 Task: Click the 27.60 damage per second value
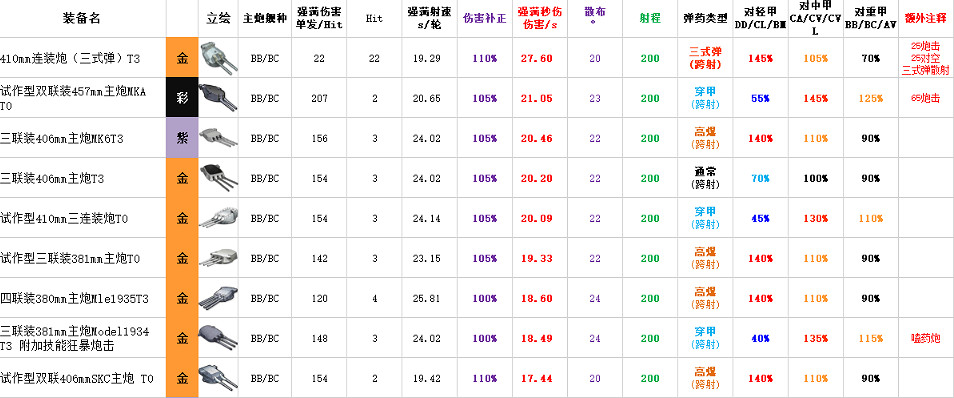(537, 58)
